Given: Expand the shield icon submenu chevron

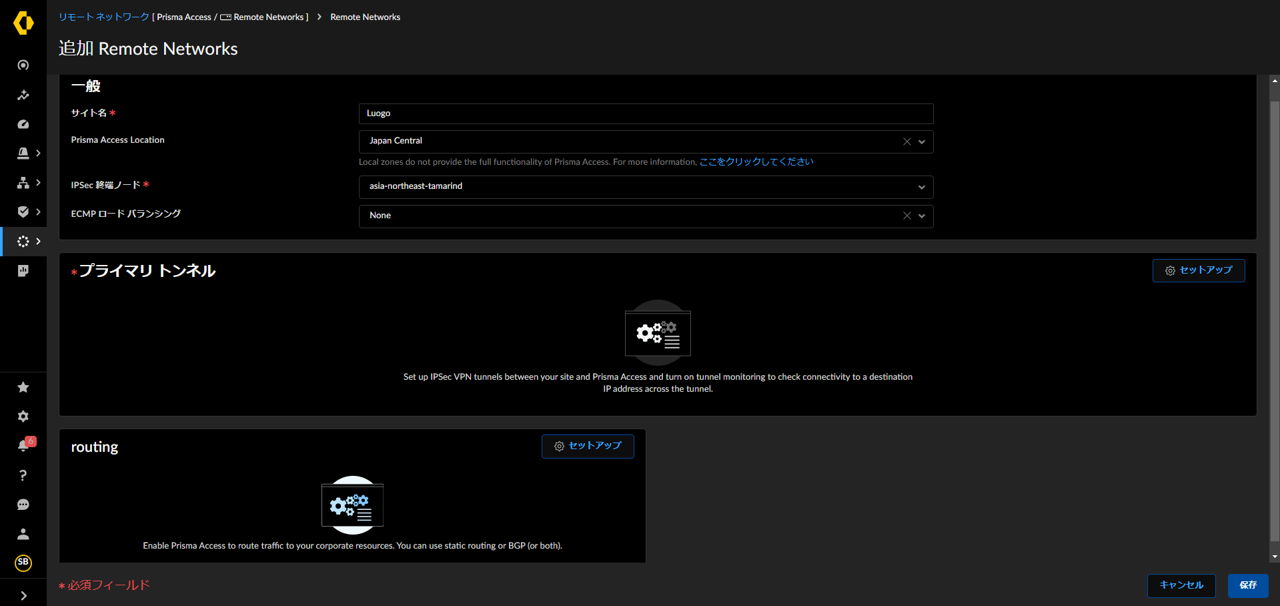Looking at the screenshot, I should [x=38, y=212].
